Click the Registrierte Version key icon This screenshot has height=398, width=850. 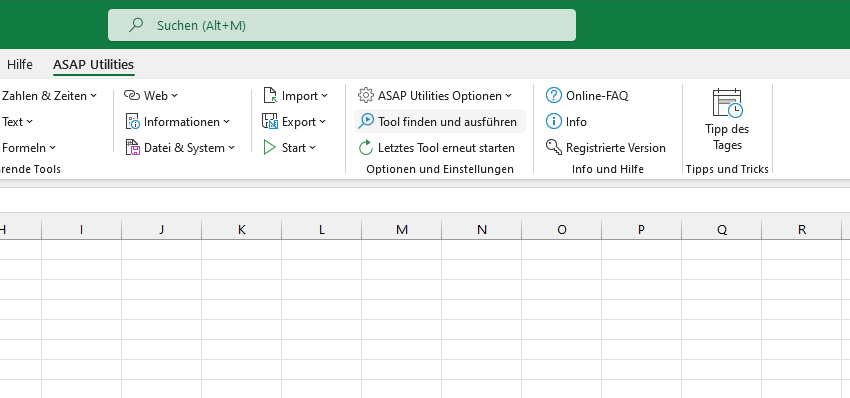point(553,147)
